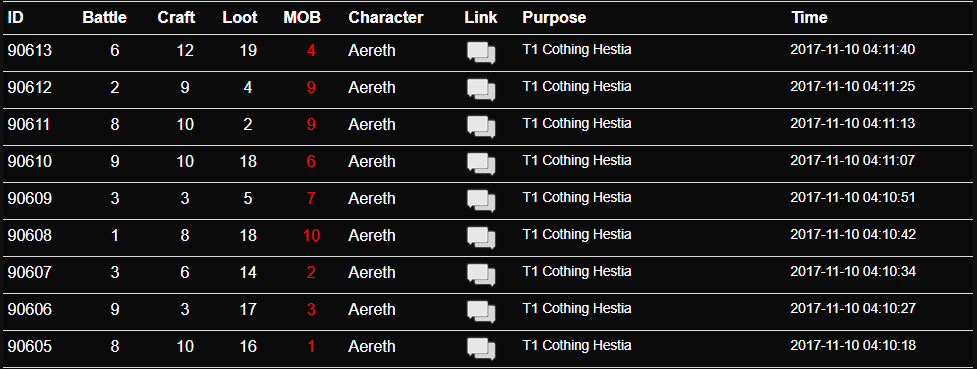Click the Loot column header
Image resolution: width=977 pixels, height=369 pixels.
coord(240,17)
